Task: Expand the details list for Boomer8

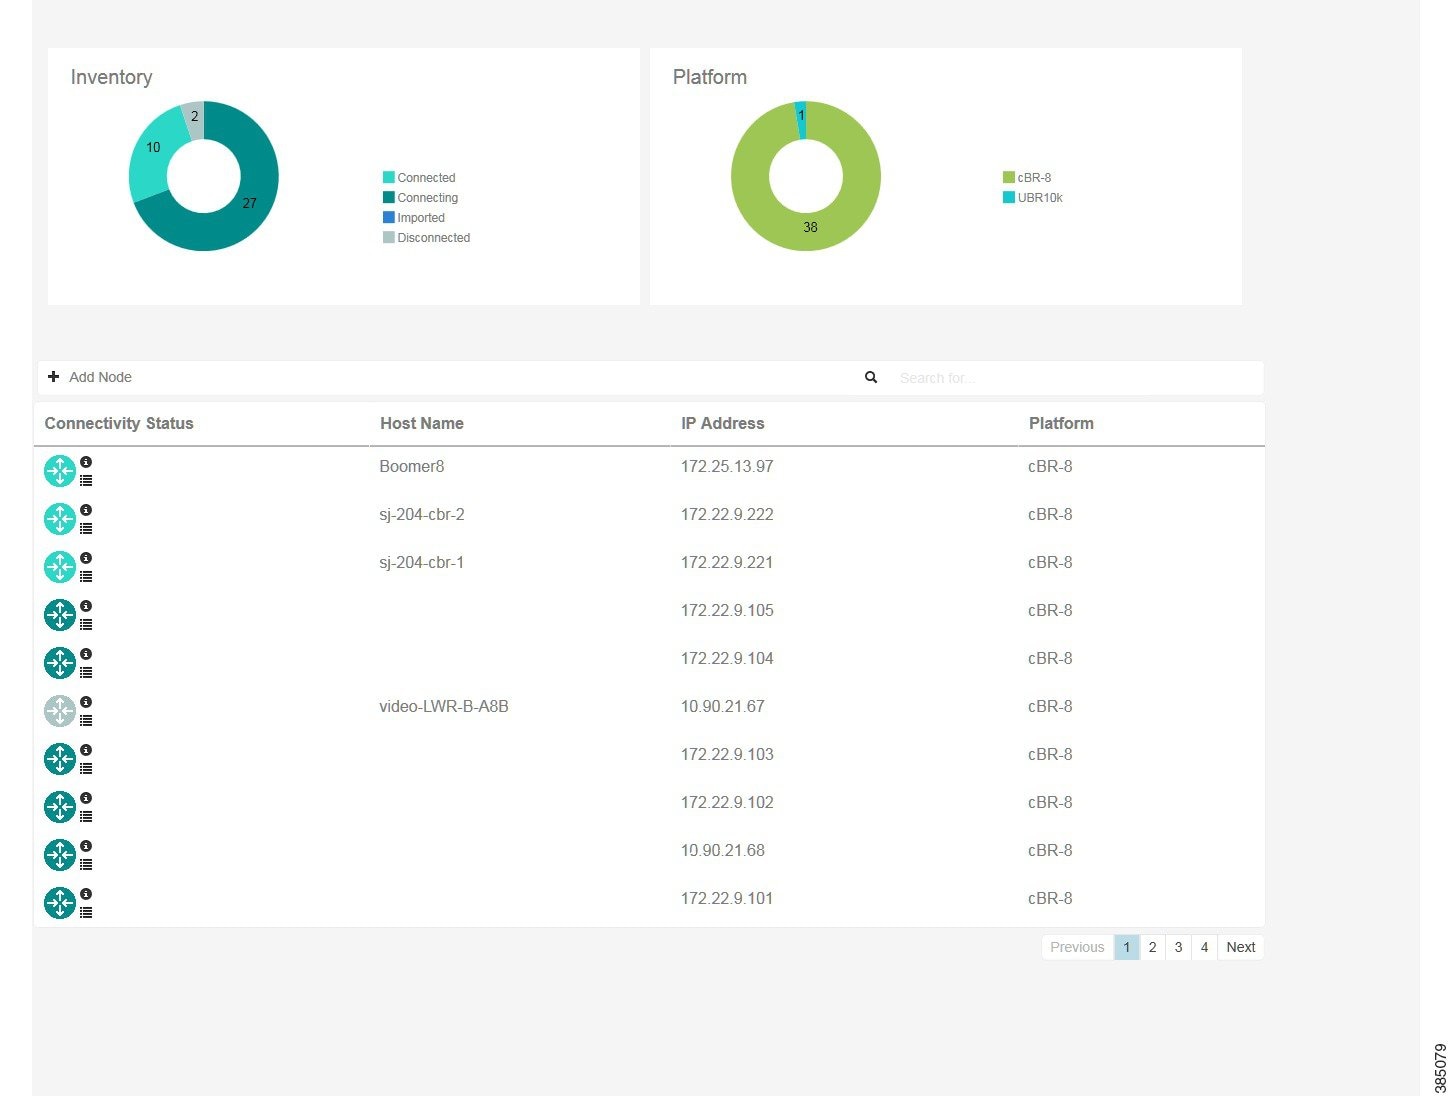Action: (x=86, y=480)
